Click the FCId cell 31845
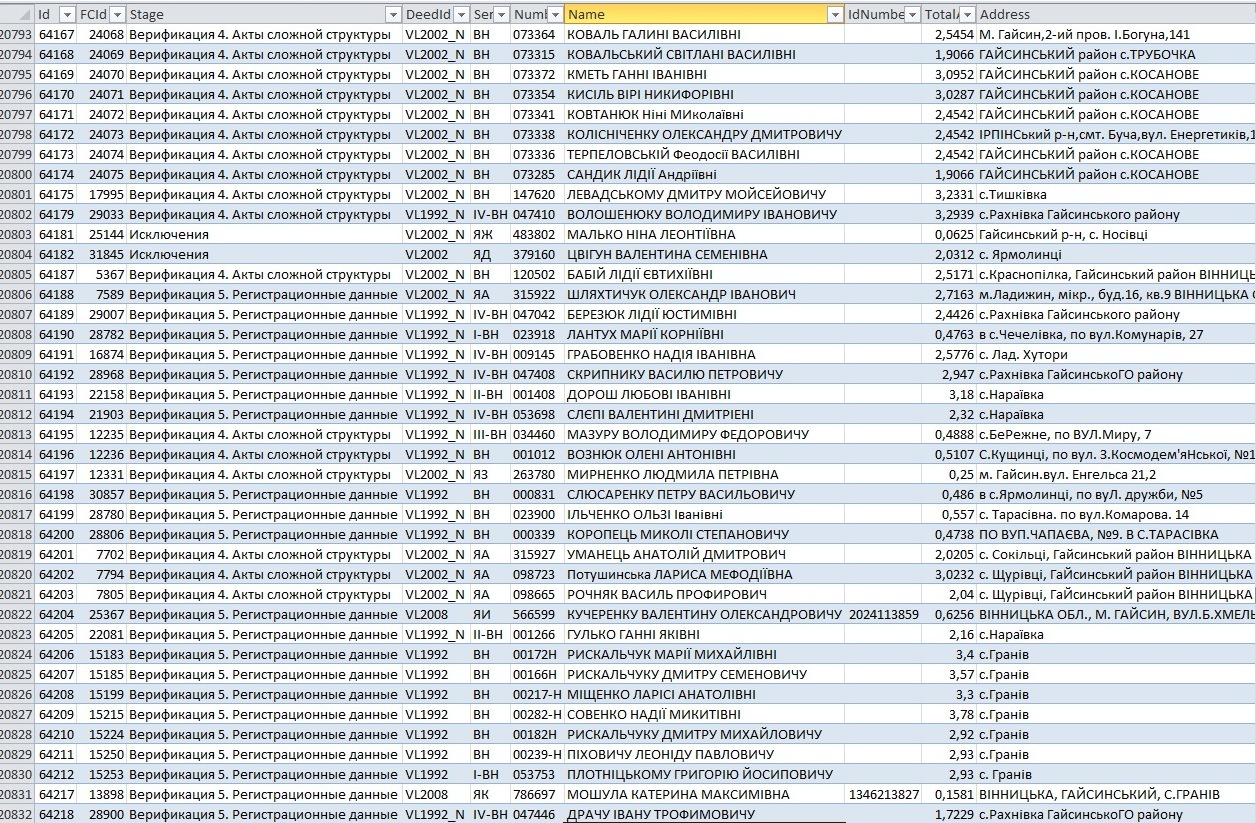This screenshot has height=823, width=1256. 102,255
